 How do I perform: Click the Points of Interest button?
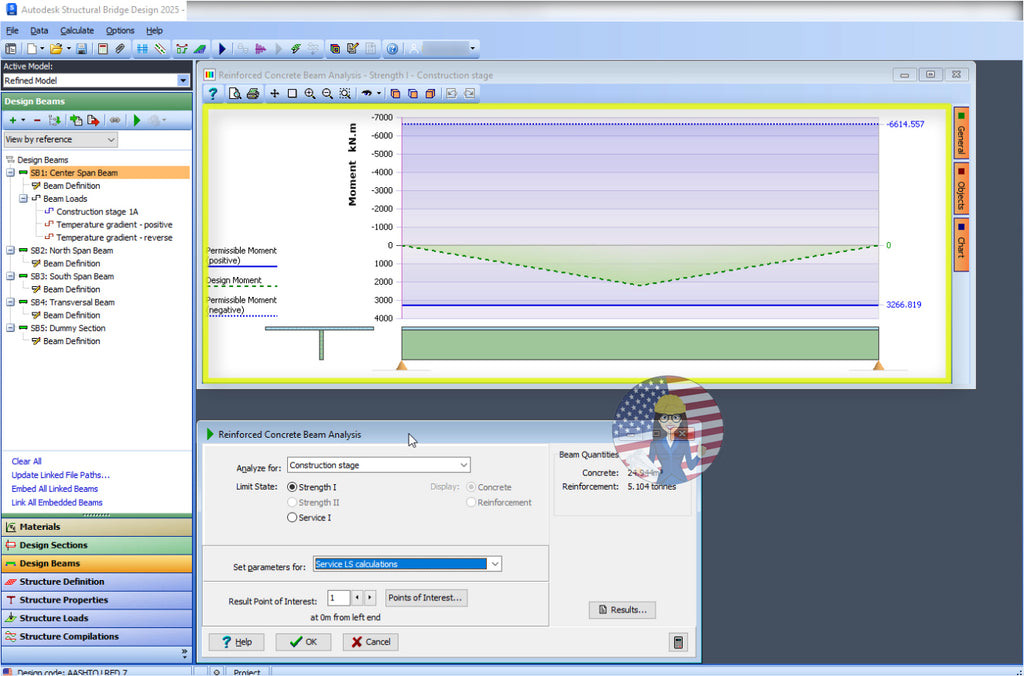pyautogui.click(x=426, y=597)
